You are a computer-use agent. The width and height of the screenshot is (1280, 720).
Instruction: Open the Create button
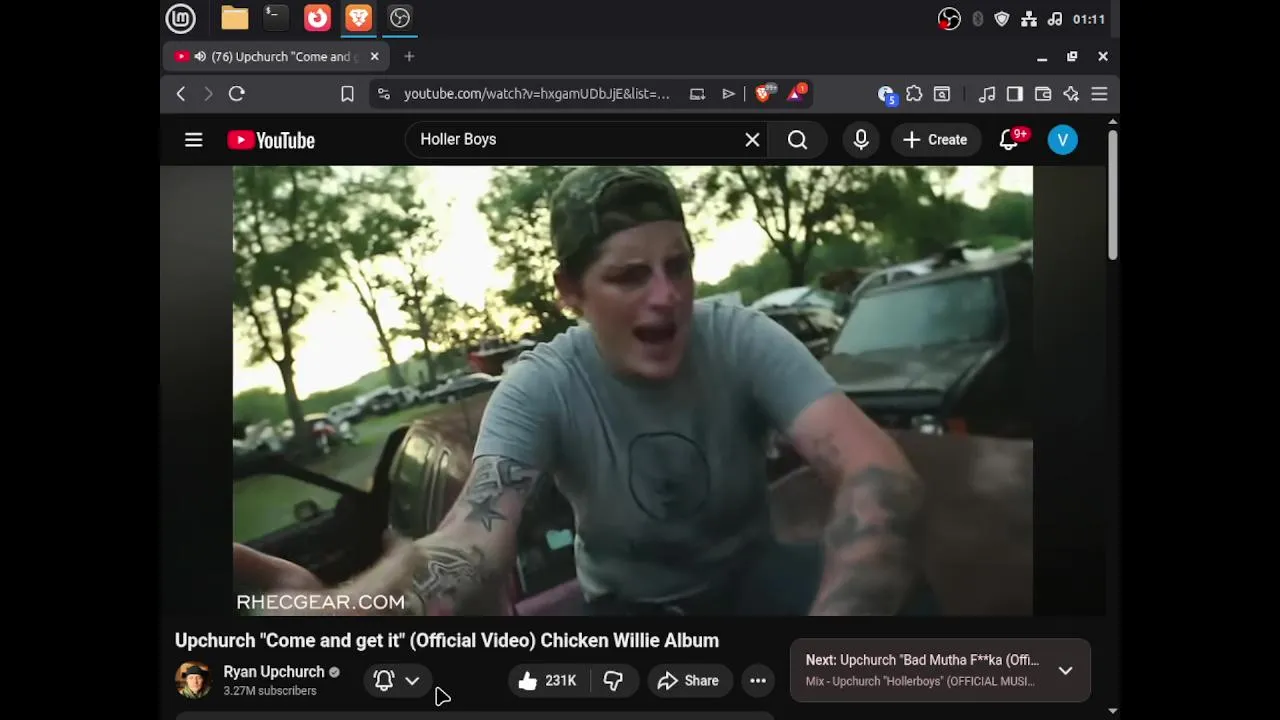point(935,140)
